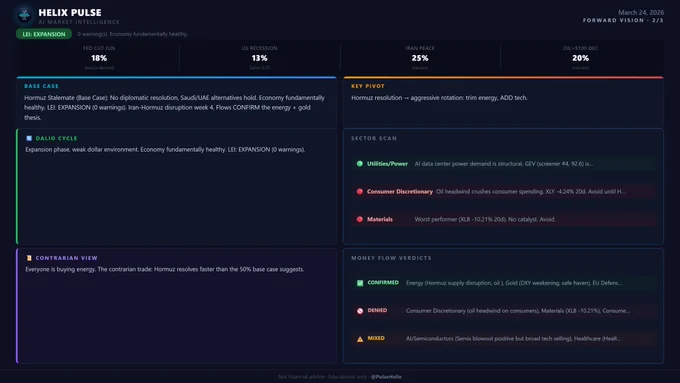Click the Worst performer XLB description

tap(485, 219)
